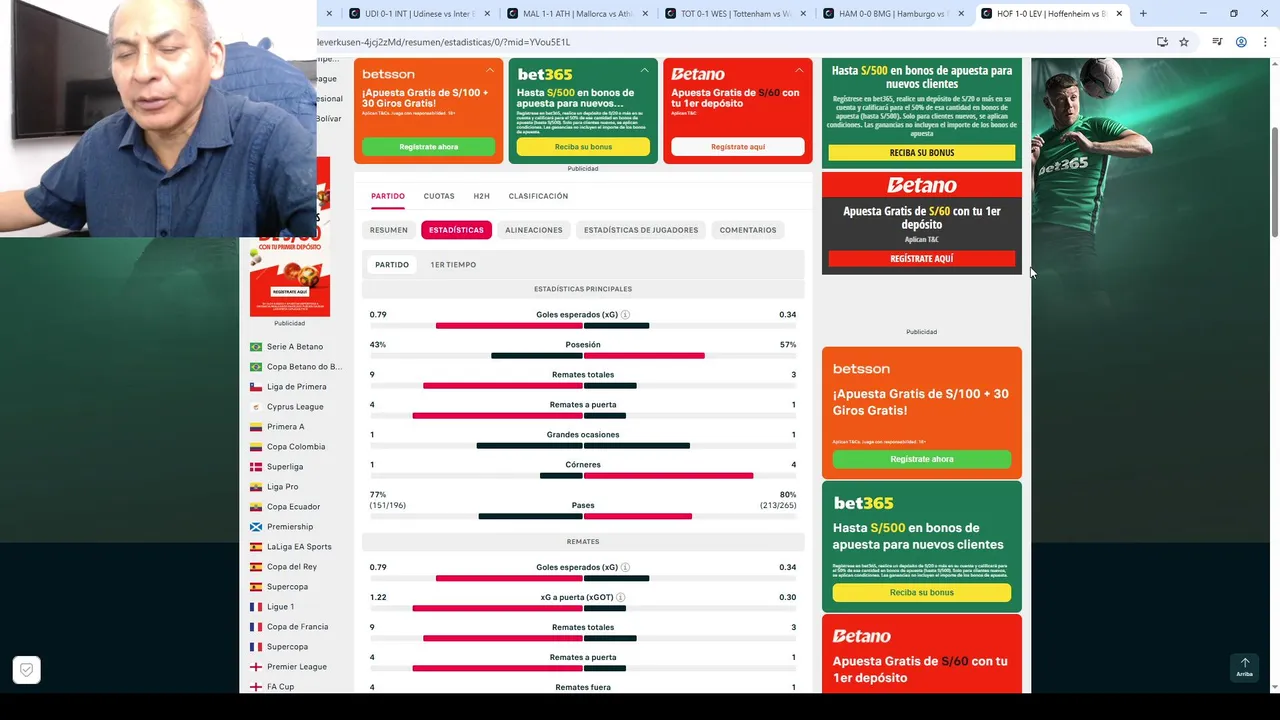Click the red REGÍSTRATE AQUÍ Betano button
Viewport: 1280px width, 720px height.
coord(922,259)
